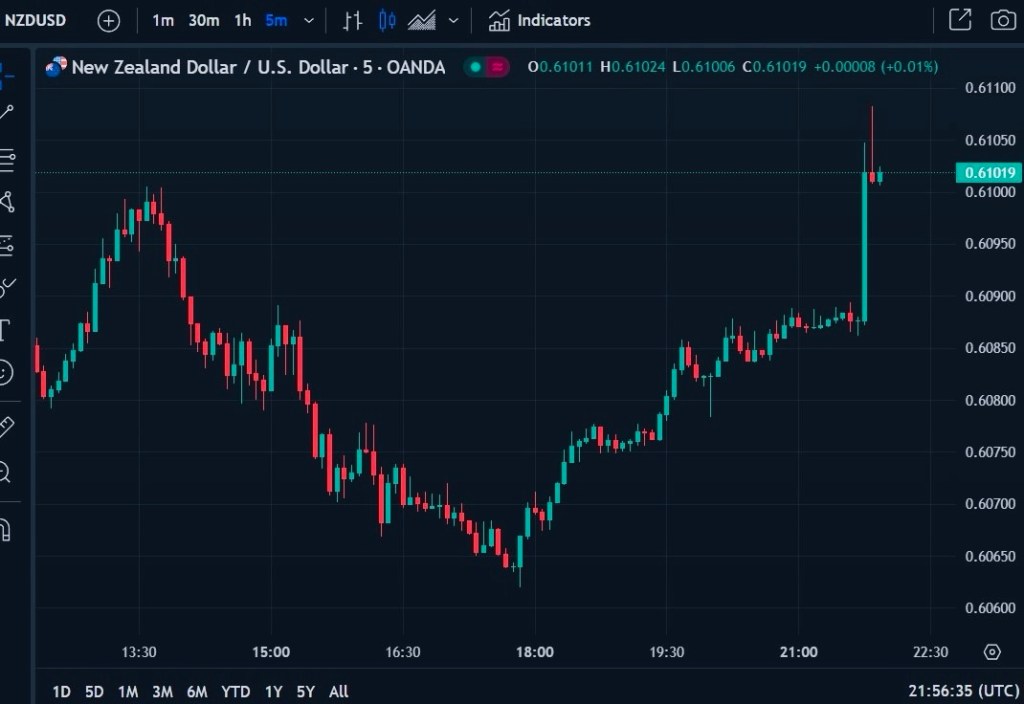Expand the time interval dropdown arrow

308,20
